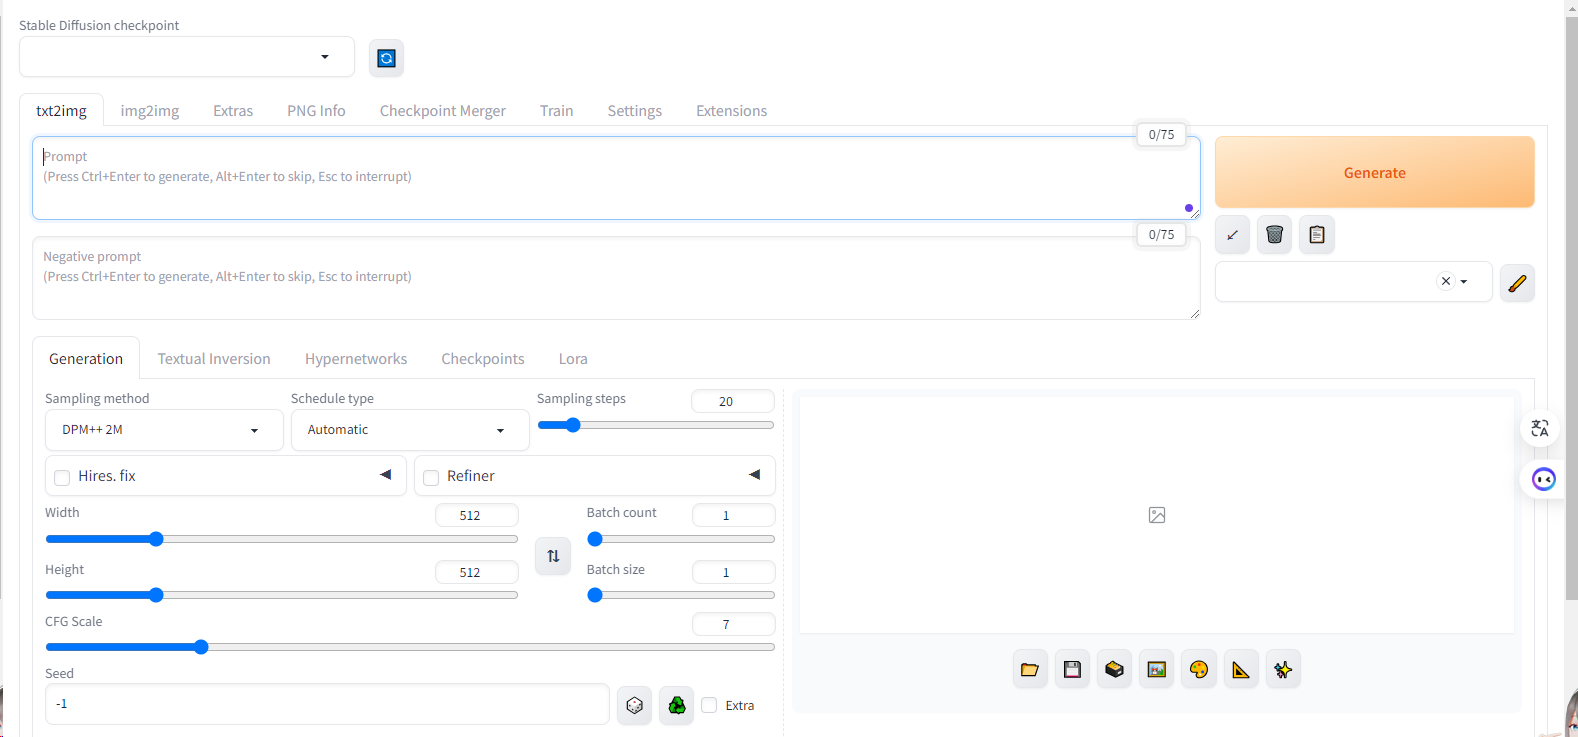Screen dimensions: 1578x737
Task: Reuse last seed with the green recycle icon
Action: [677, 706]
